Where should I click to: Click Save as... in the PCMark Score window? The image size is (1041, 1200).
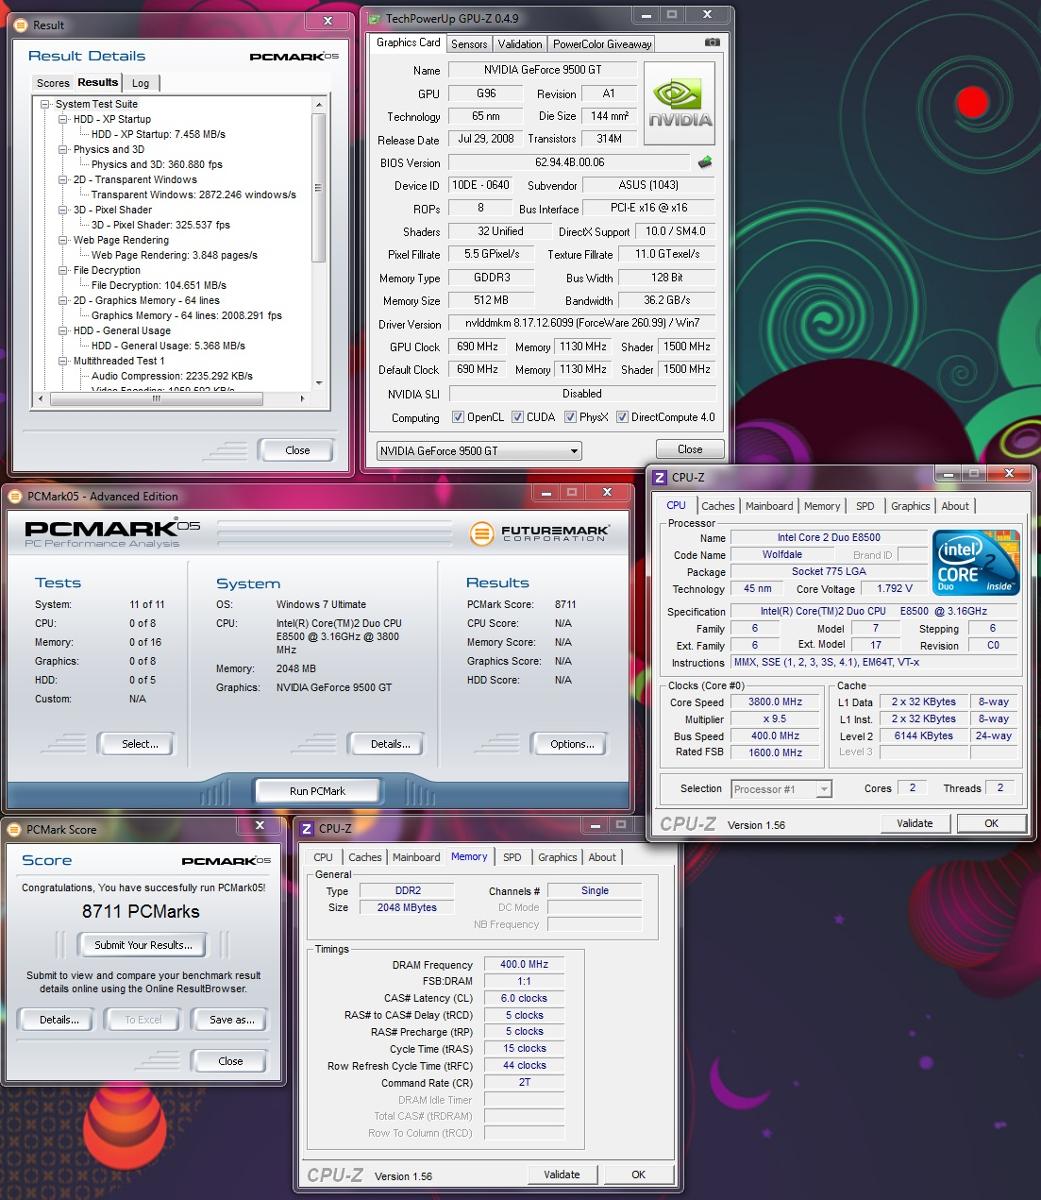(x=232, y=1020)
